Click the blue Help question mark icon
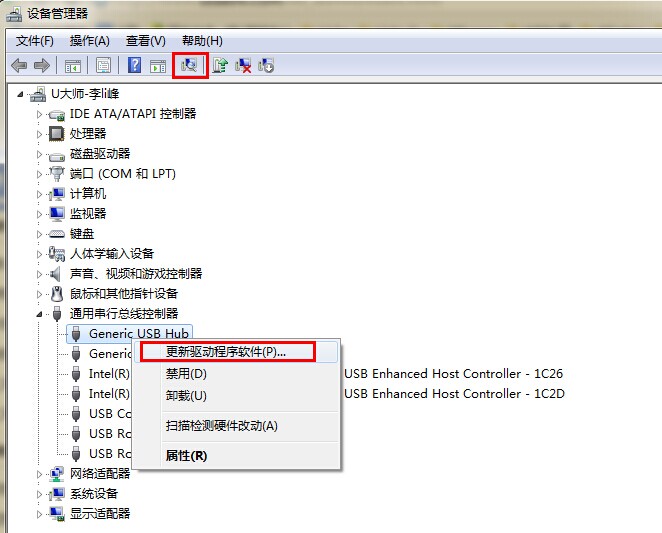This screenshot has height=533, width=662. tap(134, 65)
